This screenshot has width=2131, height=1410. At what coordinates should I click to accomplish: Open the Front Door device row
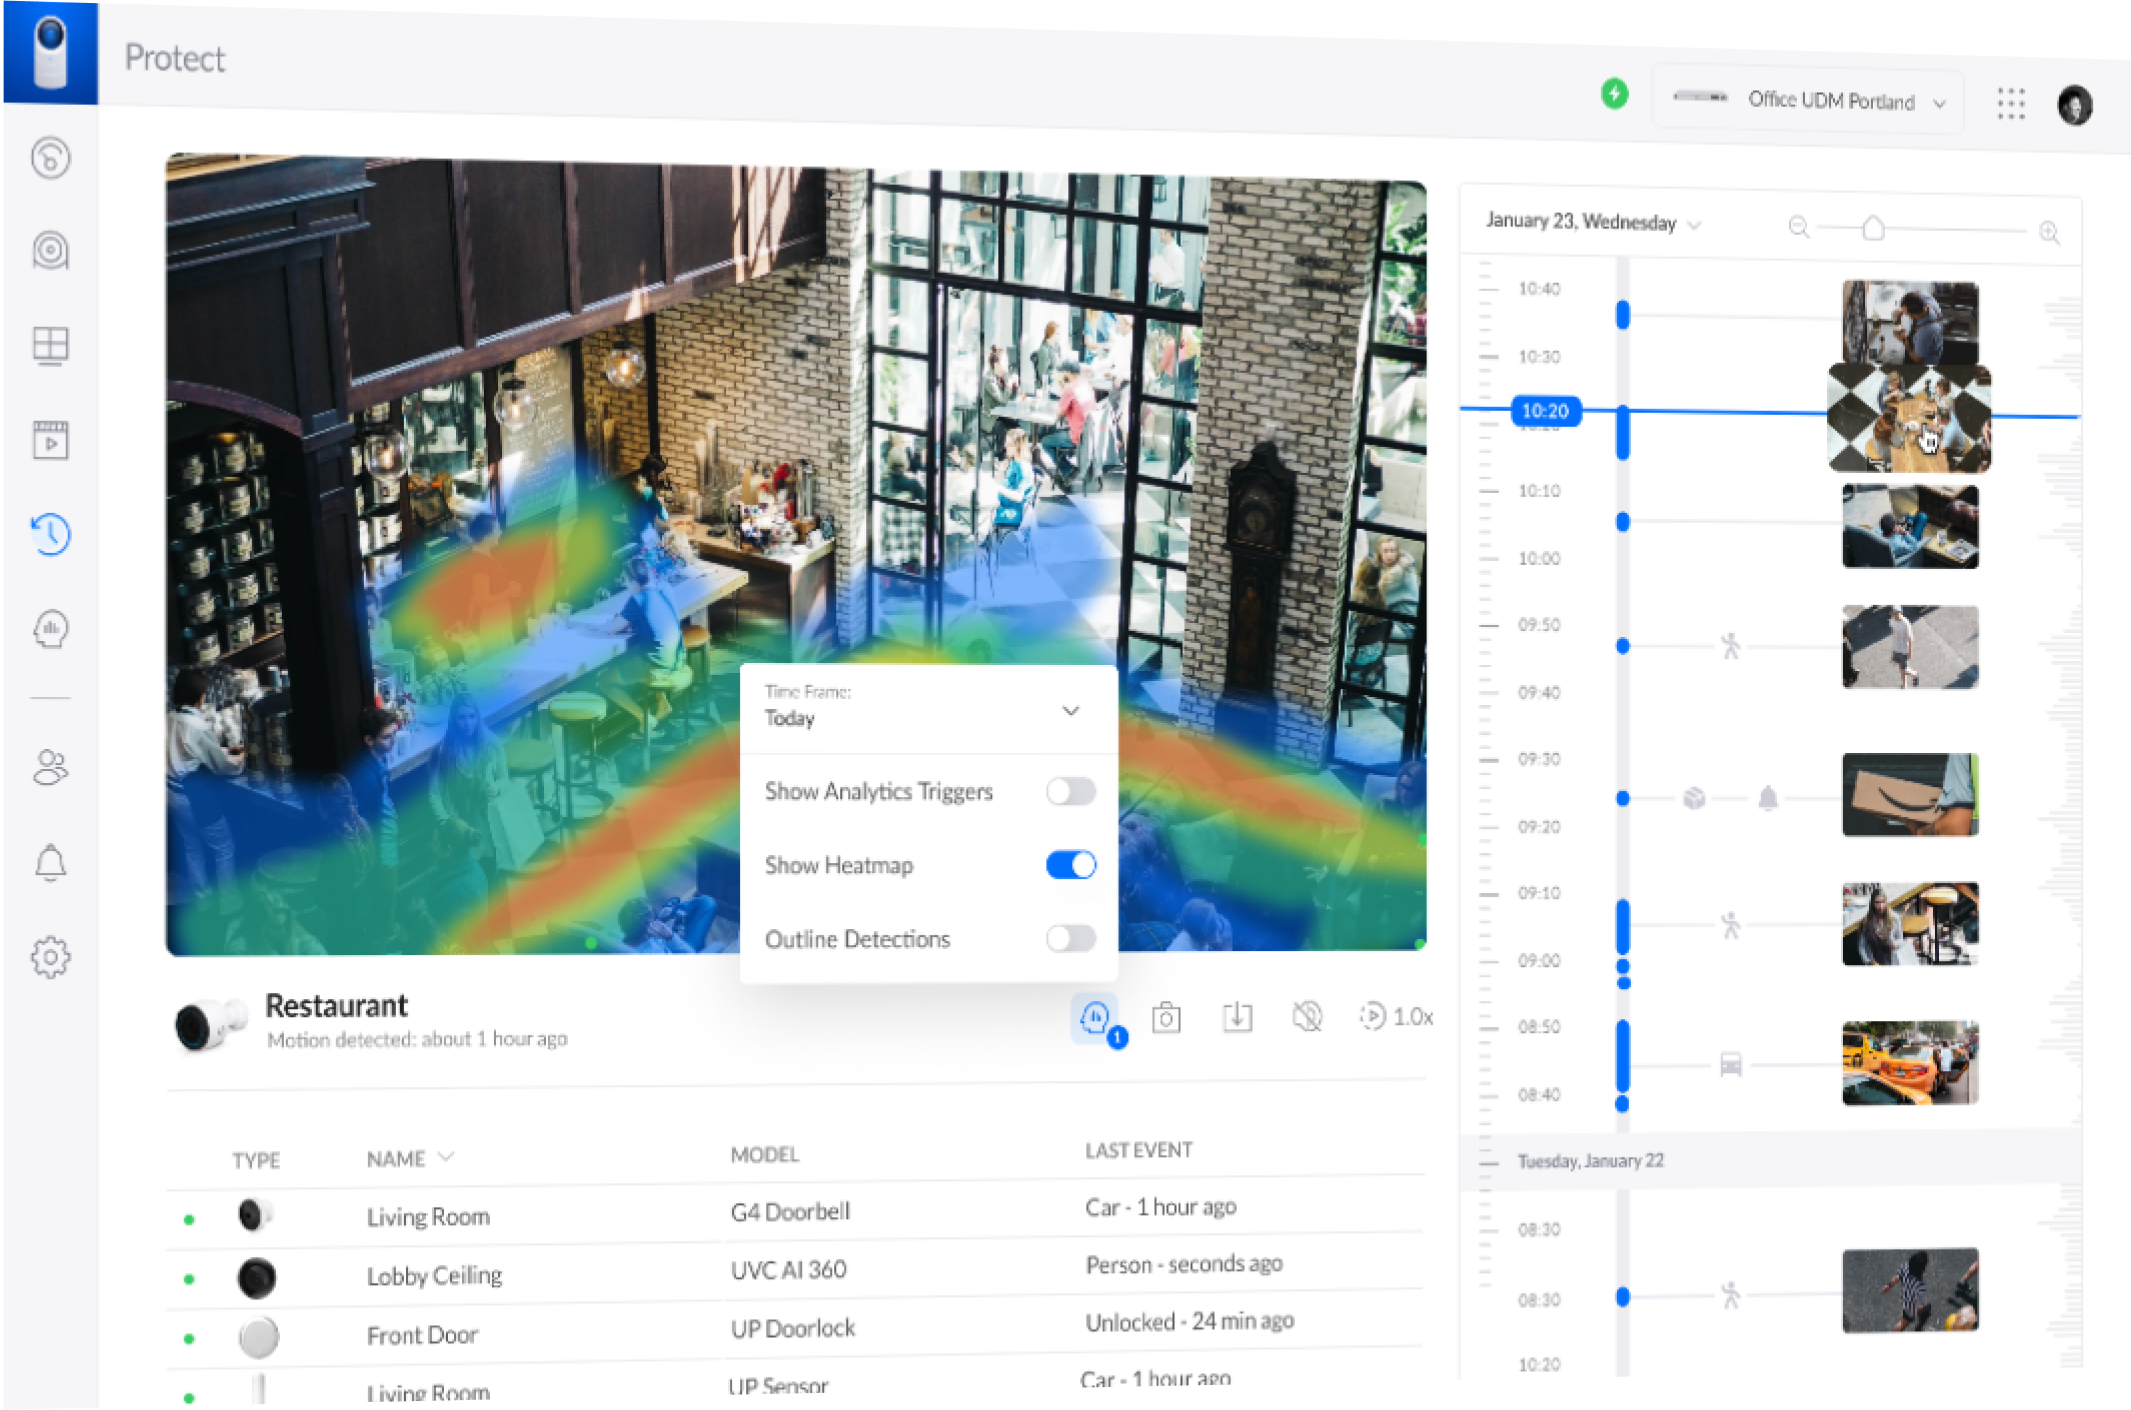pyautogui.click(x=796, y=1332)
